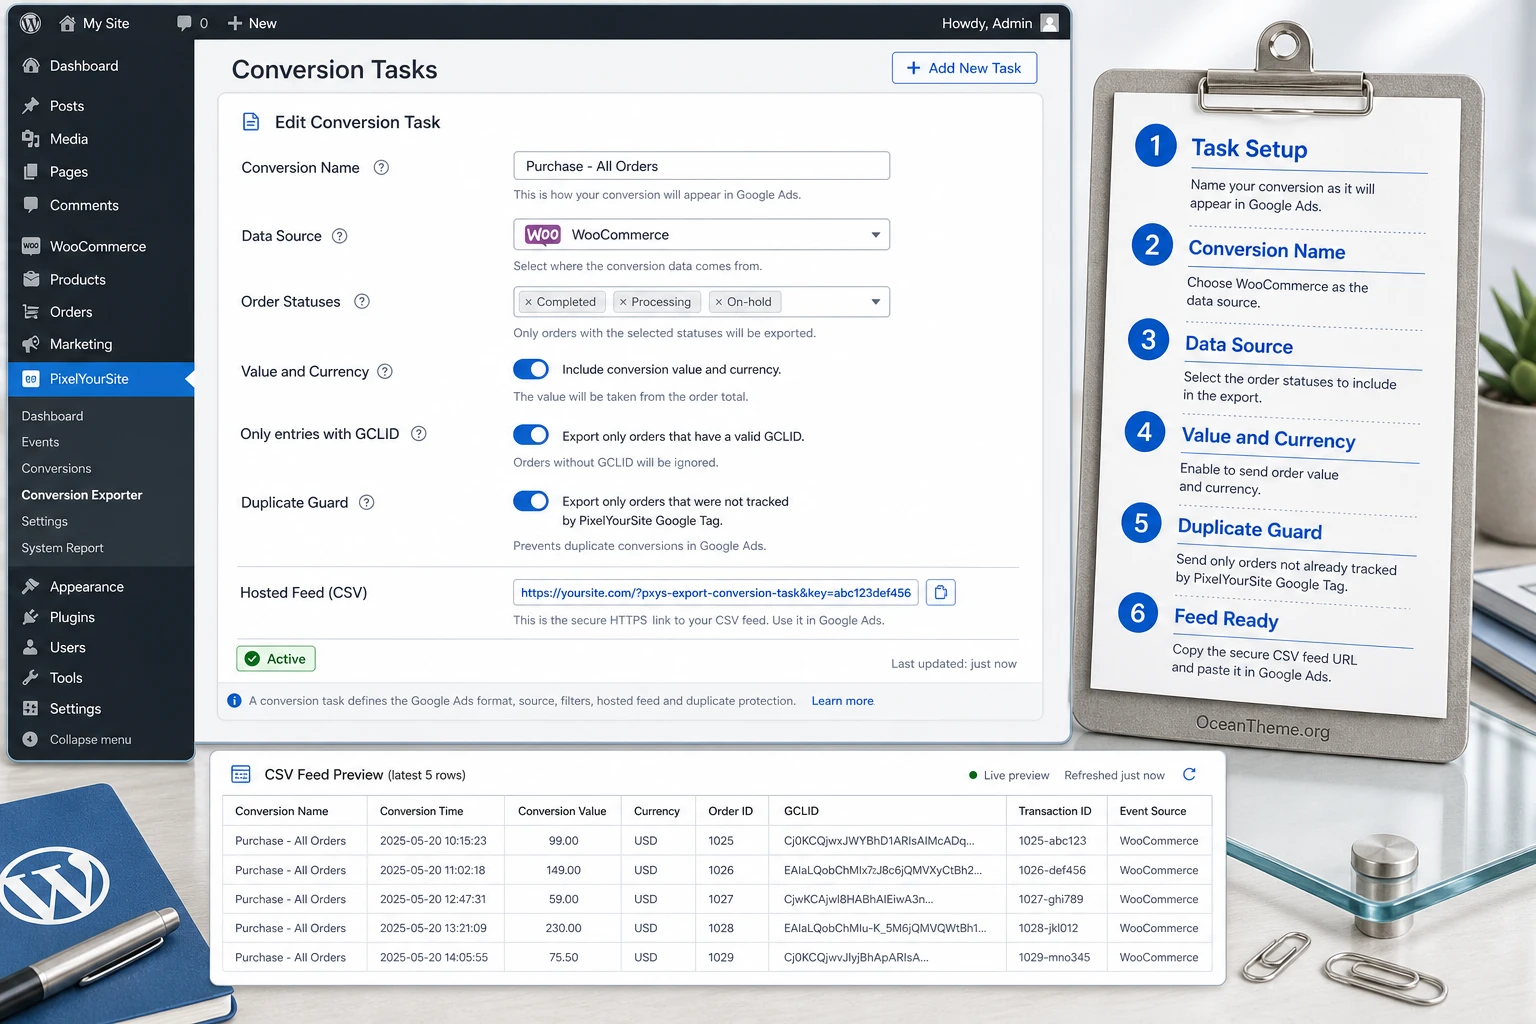Open Conversions submenu item

(x=56, y=469)
